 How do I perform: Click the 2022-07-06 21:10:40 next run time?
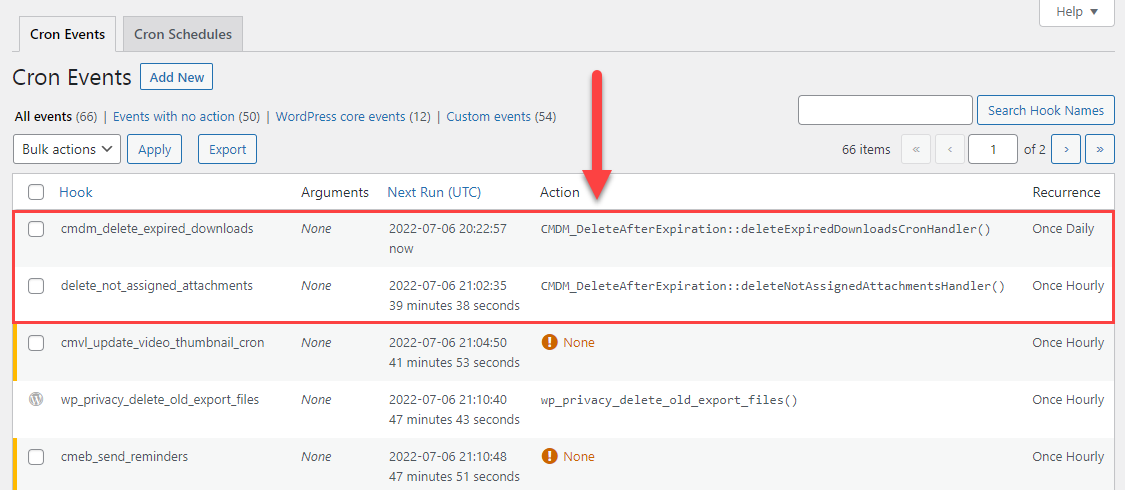click(448, 400)
